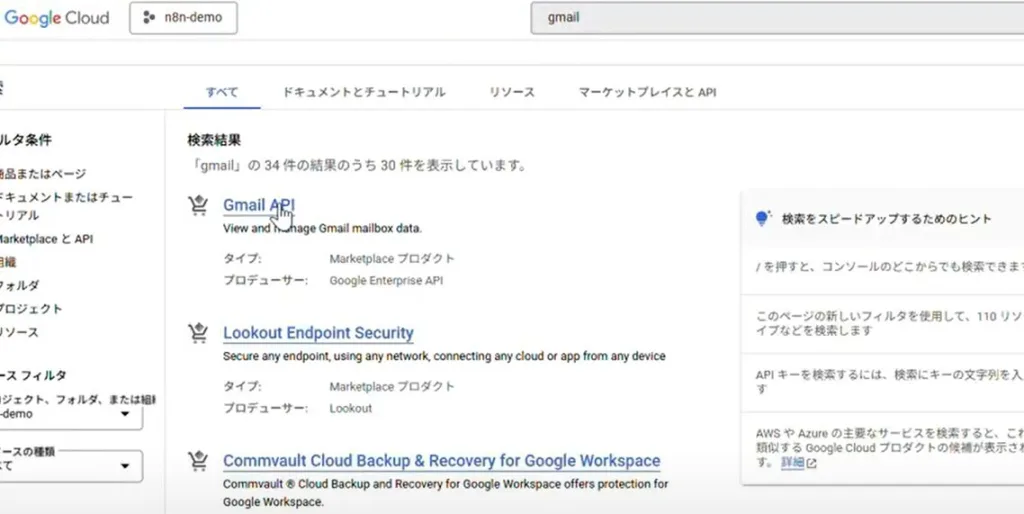Click the marketplace cart icon beside Gmail API
This screenshot has width=1024, height=514.
[x=198, y=205]
